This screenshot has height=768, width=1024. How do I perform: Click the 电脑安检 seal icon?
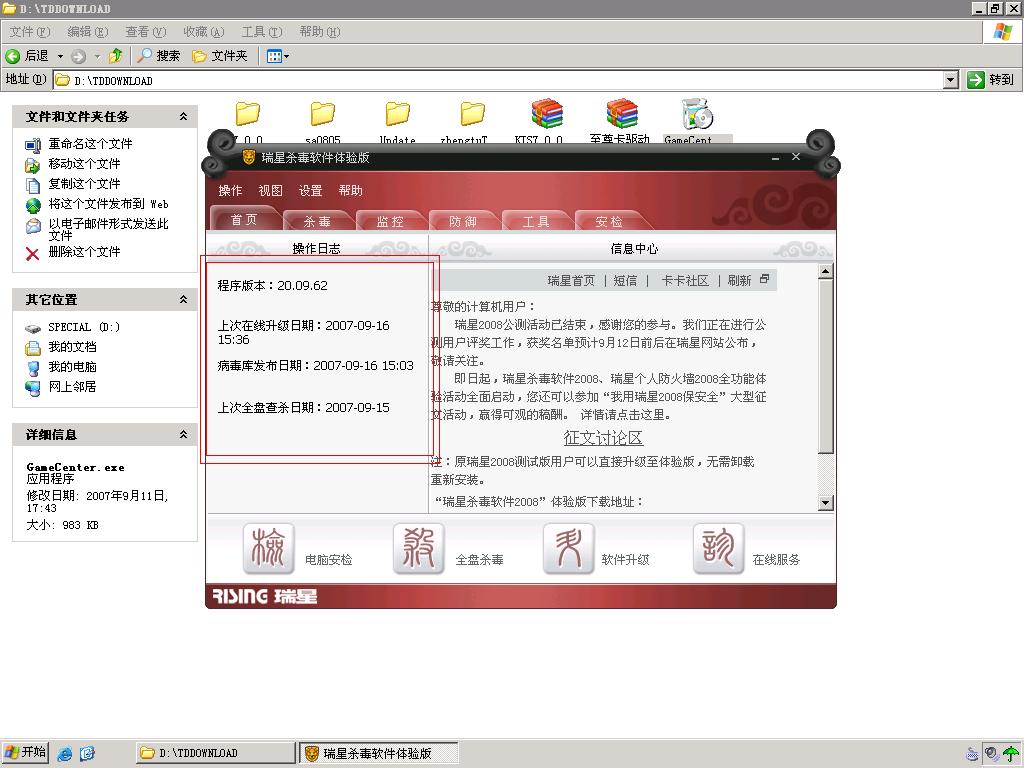point(268,549)
